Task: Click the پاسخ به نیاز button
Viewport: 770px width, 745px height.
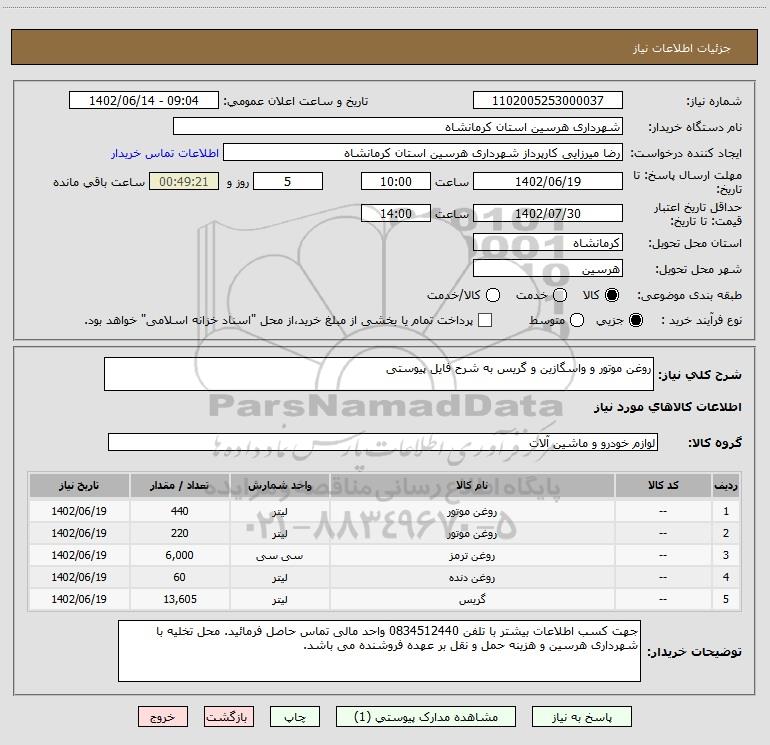Action: click(x=582, y=717)
